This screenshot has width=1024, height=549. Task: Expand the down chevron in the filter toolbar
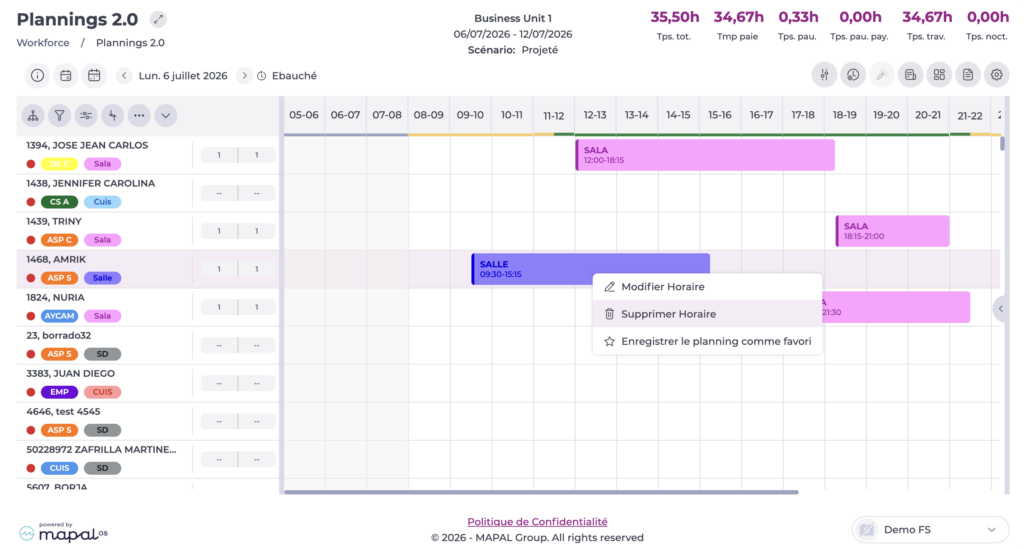coord(166,116)
